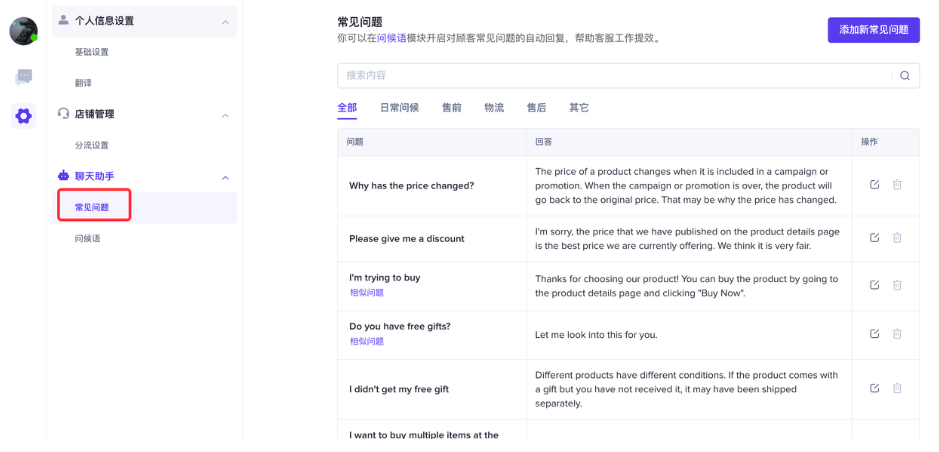Screen dimensions: 939x452
Task: Edit the "Why has the price changed?" entry
Action: (x=875, y=185)
